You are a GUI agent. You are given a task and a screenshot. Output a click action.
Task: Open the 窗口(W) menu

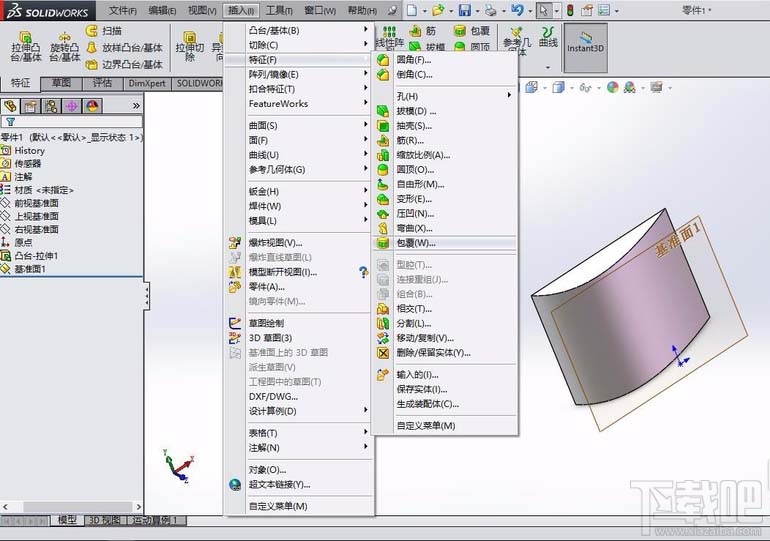pyautogui.click(x=320, y=10)
